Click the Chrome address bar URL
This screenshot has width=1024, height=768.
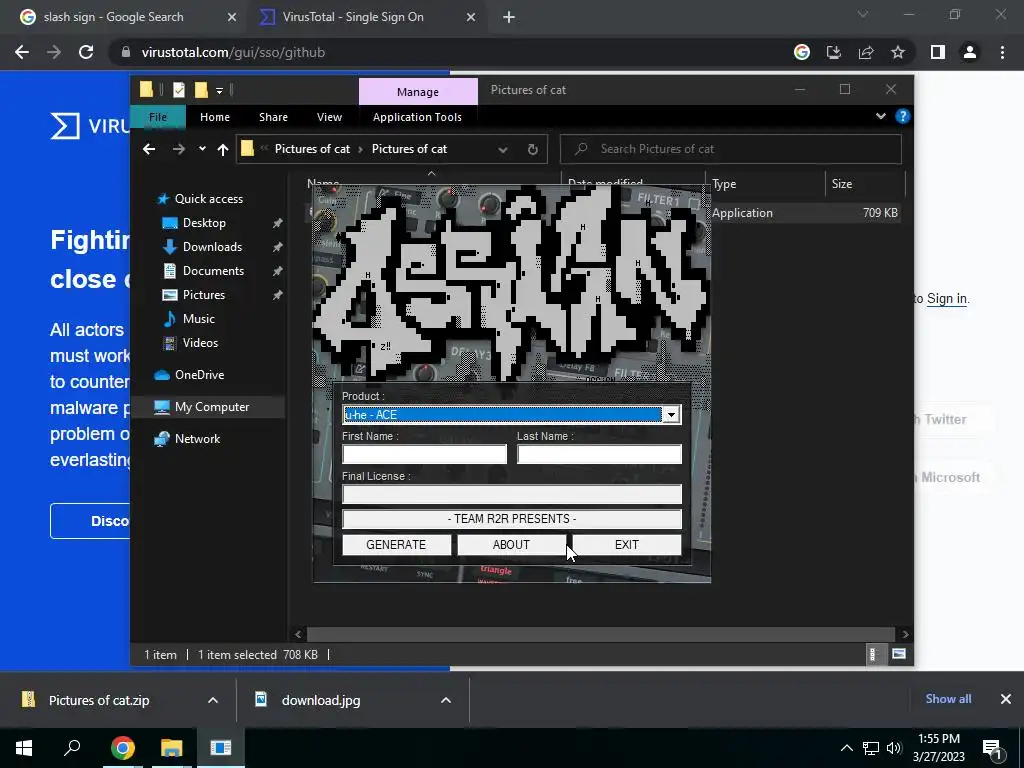pos(233,52)
